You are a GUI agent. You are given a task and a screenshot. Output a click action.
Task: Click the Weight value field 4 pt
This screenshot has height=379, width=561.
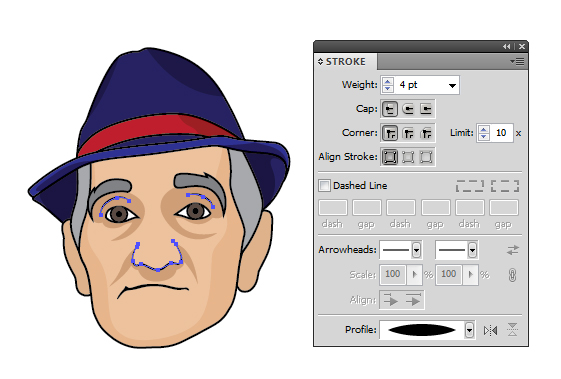point(419,85)
